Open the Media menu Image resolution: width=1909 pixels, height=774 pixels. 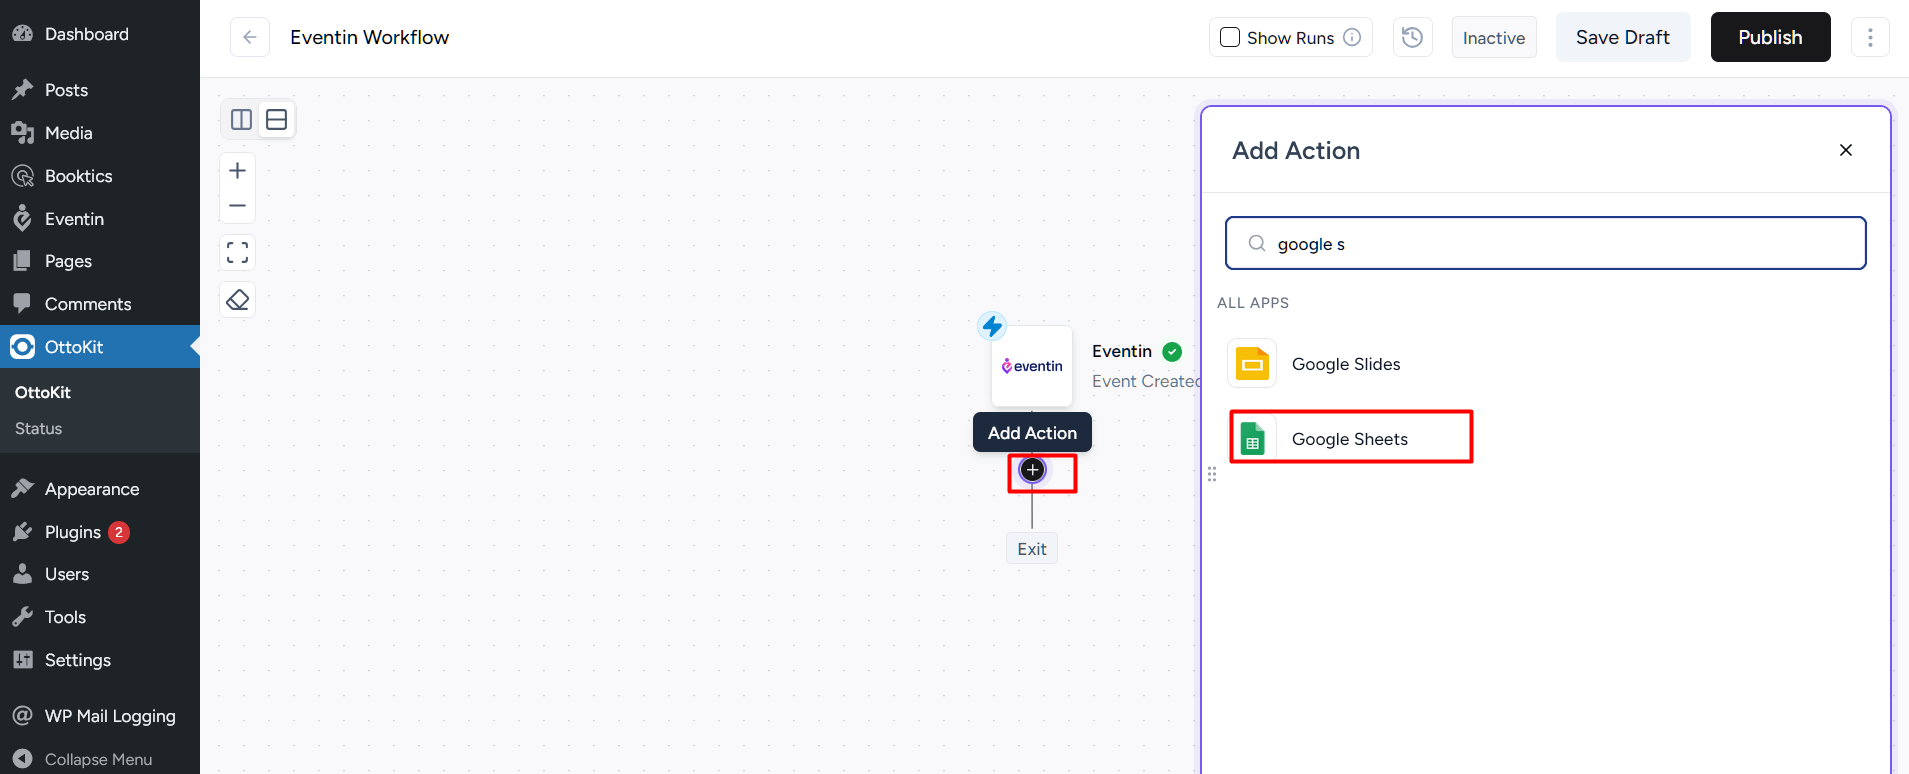click(100, 133)
